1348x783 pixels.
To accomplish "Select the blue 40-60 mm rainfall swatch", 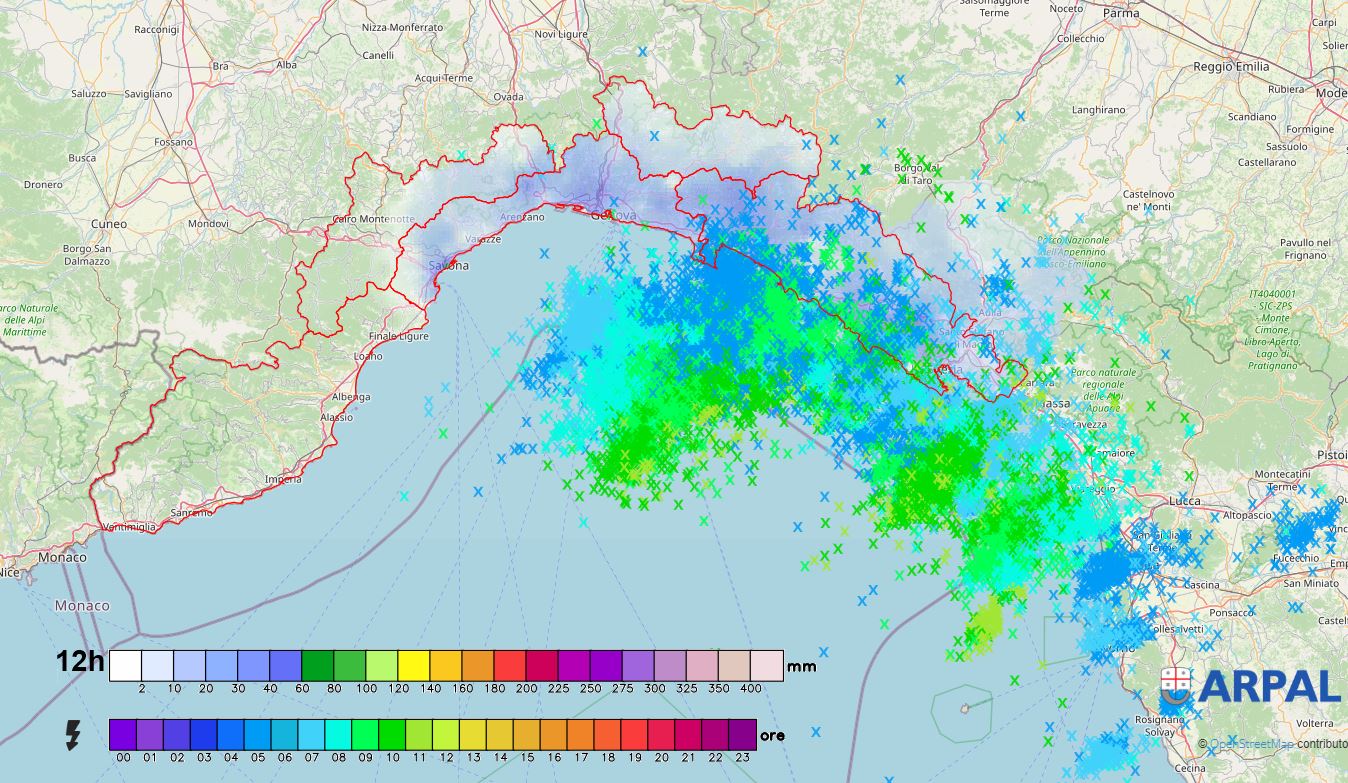I will [x=286, y=665].
